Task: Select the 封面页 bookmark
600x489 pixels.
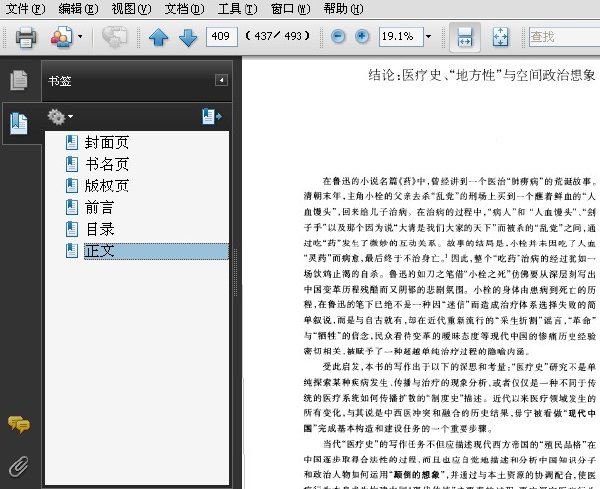Action: 106,142
